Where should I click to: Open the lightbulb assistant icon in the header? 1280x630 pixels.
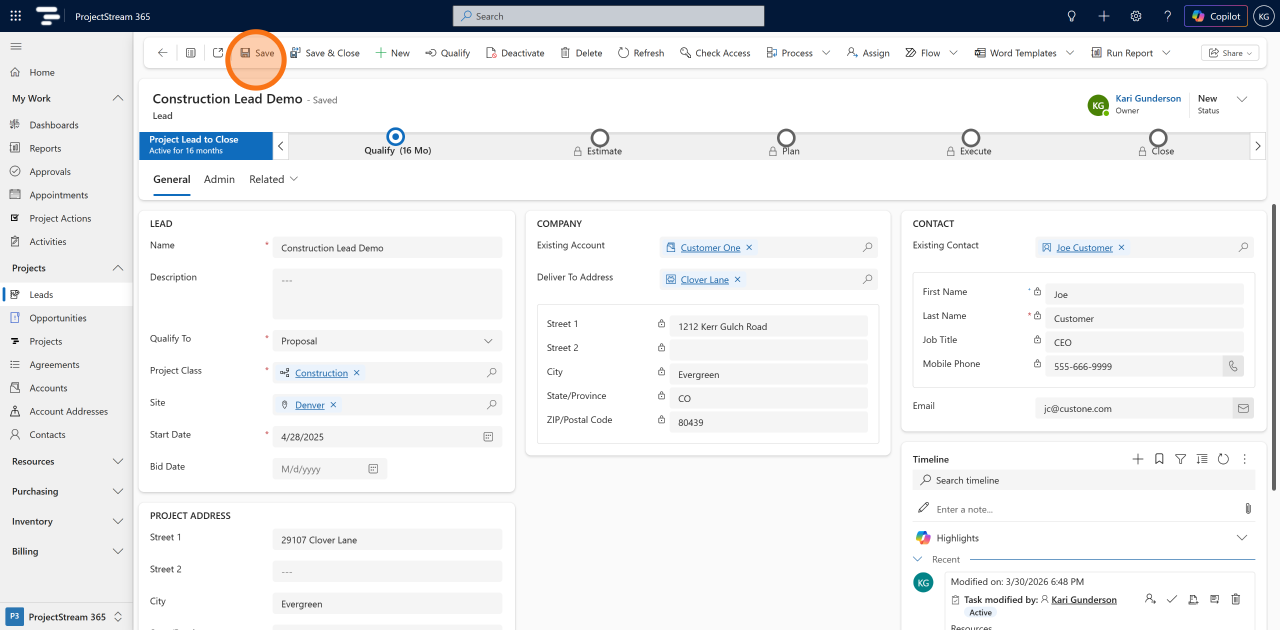pyautogui.click(x=1072, y=16)
